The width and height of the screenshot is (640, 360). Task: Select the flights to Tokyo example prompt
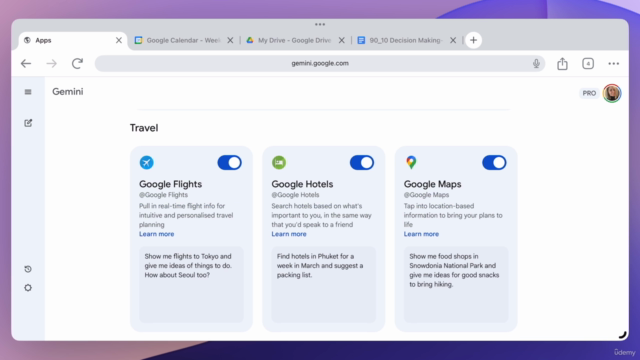tap(191, 284)
